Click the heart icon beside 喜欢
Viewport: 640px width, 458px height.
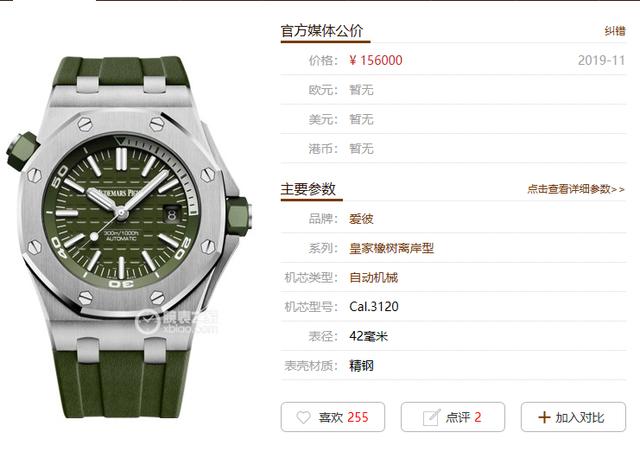(303, 417)
